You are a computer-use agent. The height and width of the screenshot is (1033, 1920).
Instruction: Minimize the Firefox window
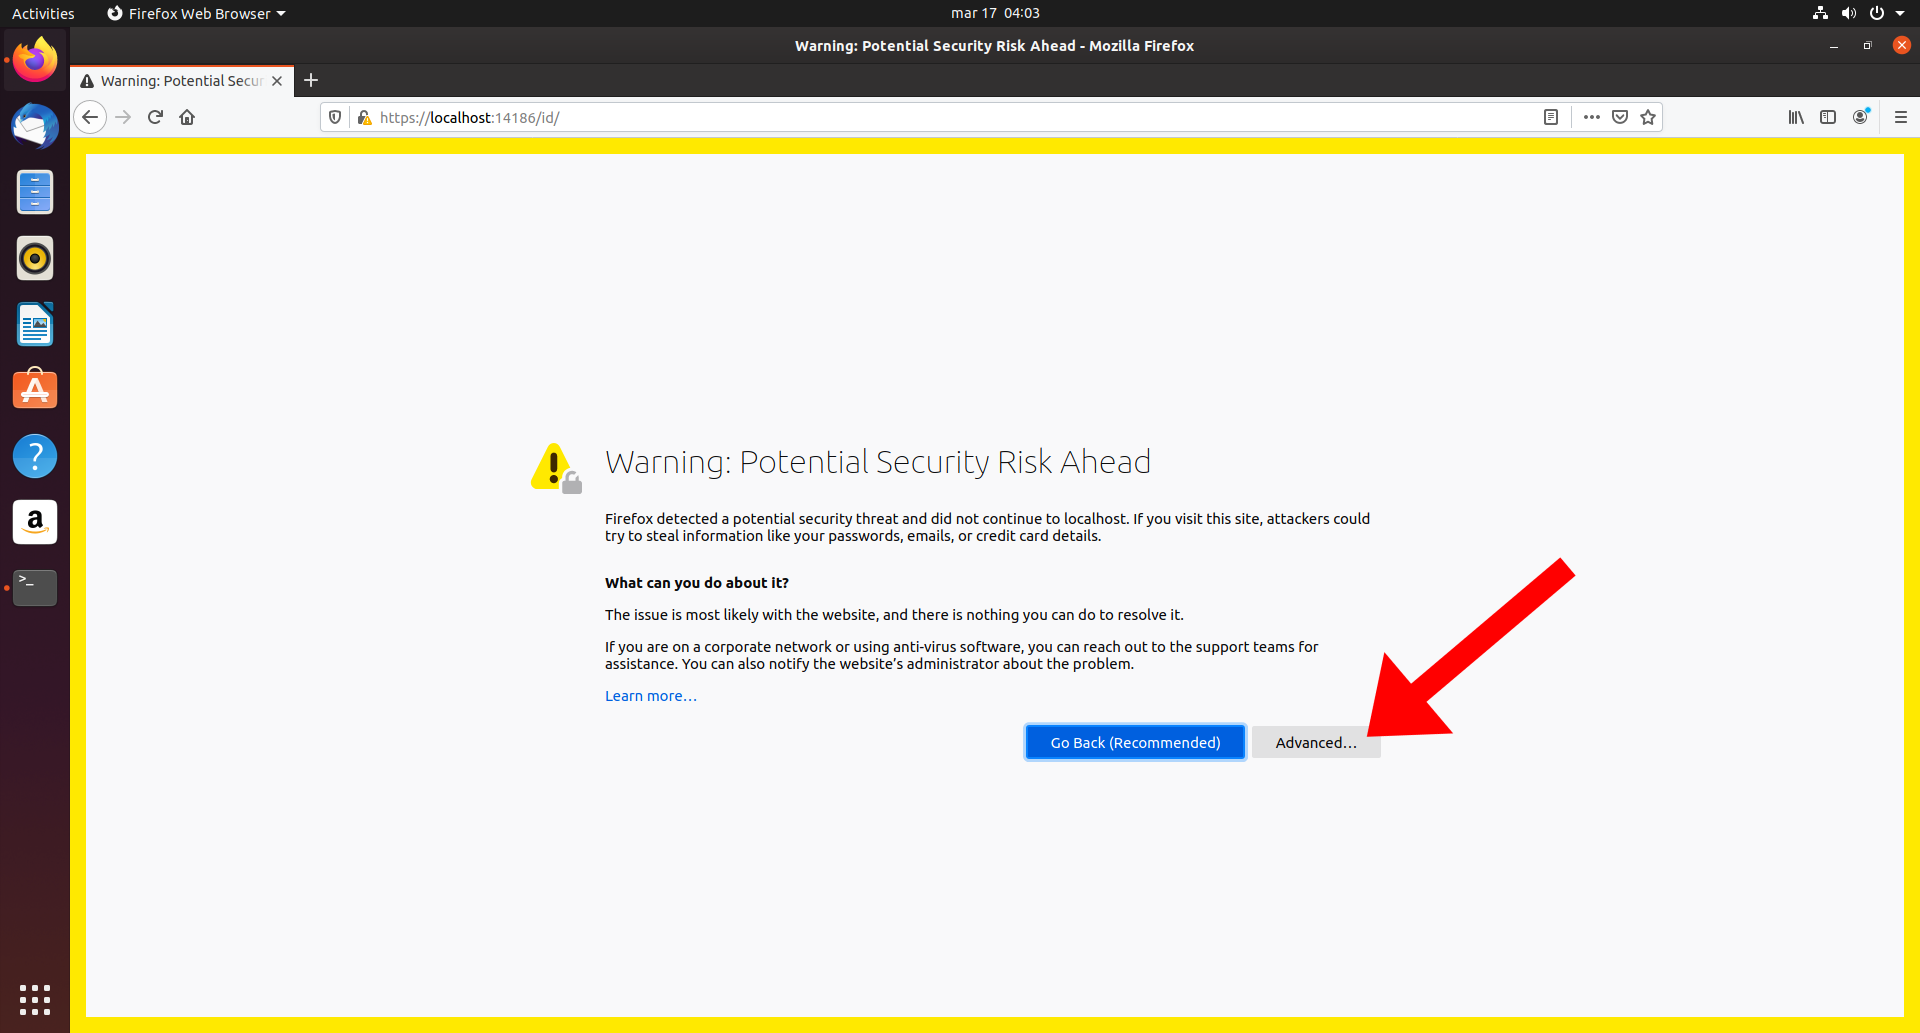click(1834, 46)
